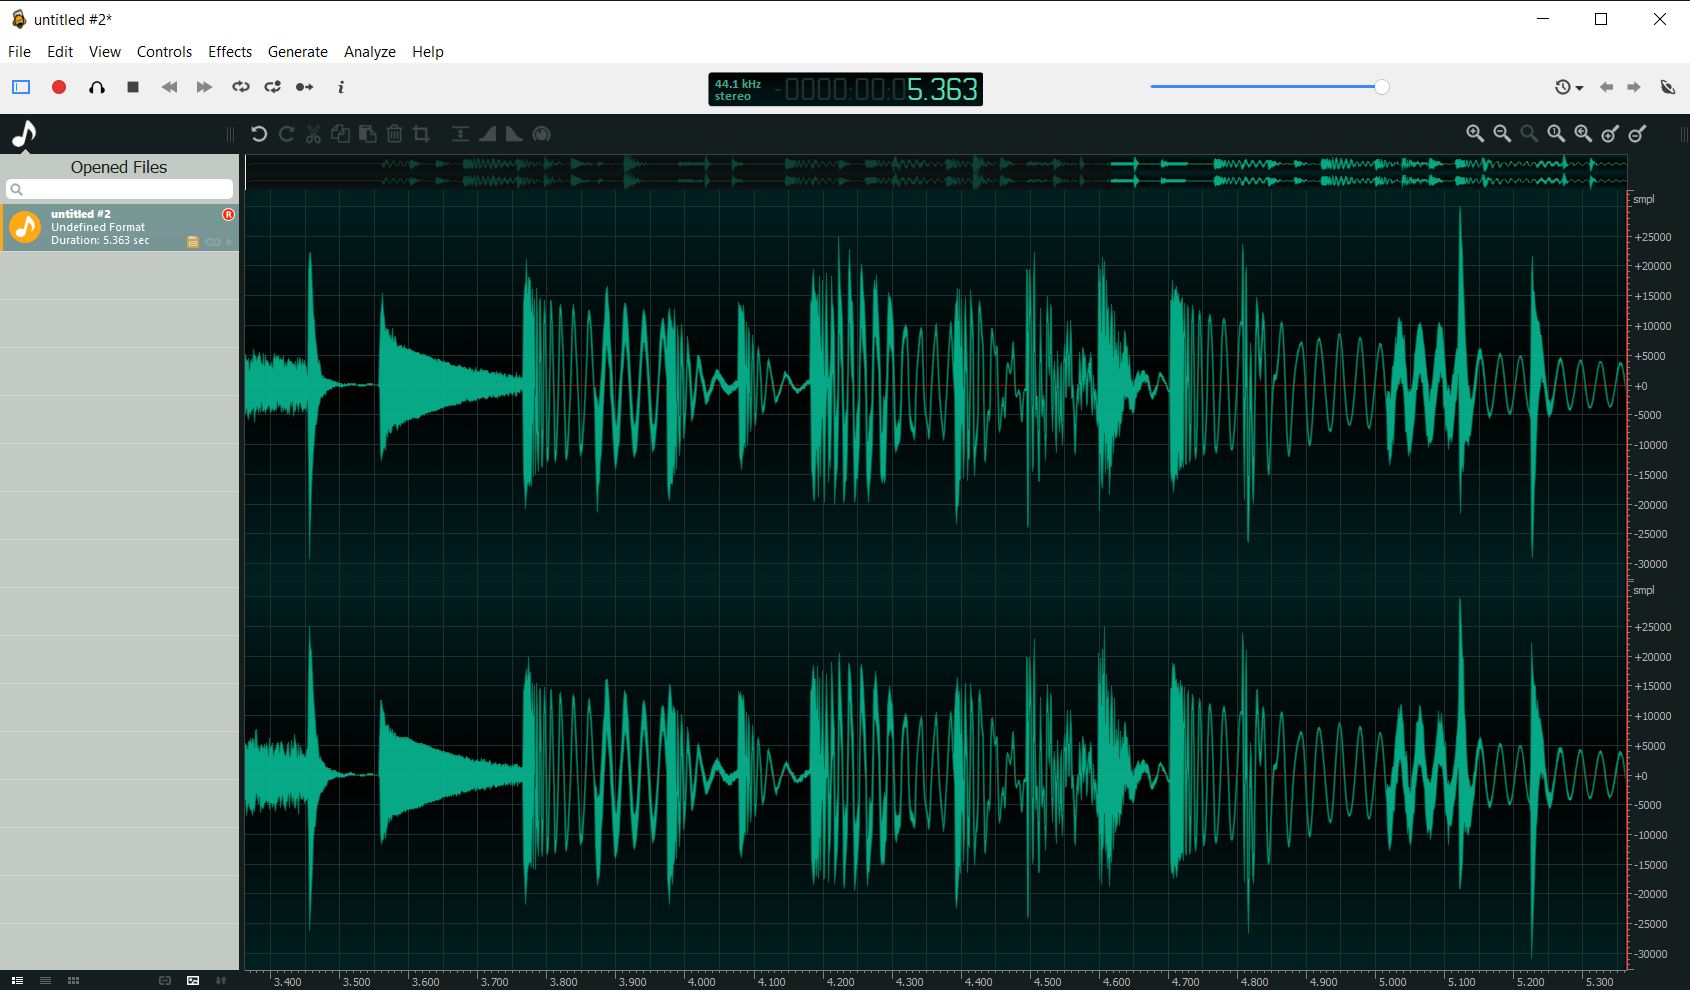Click the Opened Files search field
Screen dimensions: 1690x990
[x=120, y=189]
